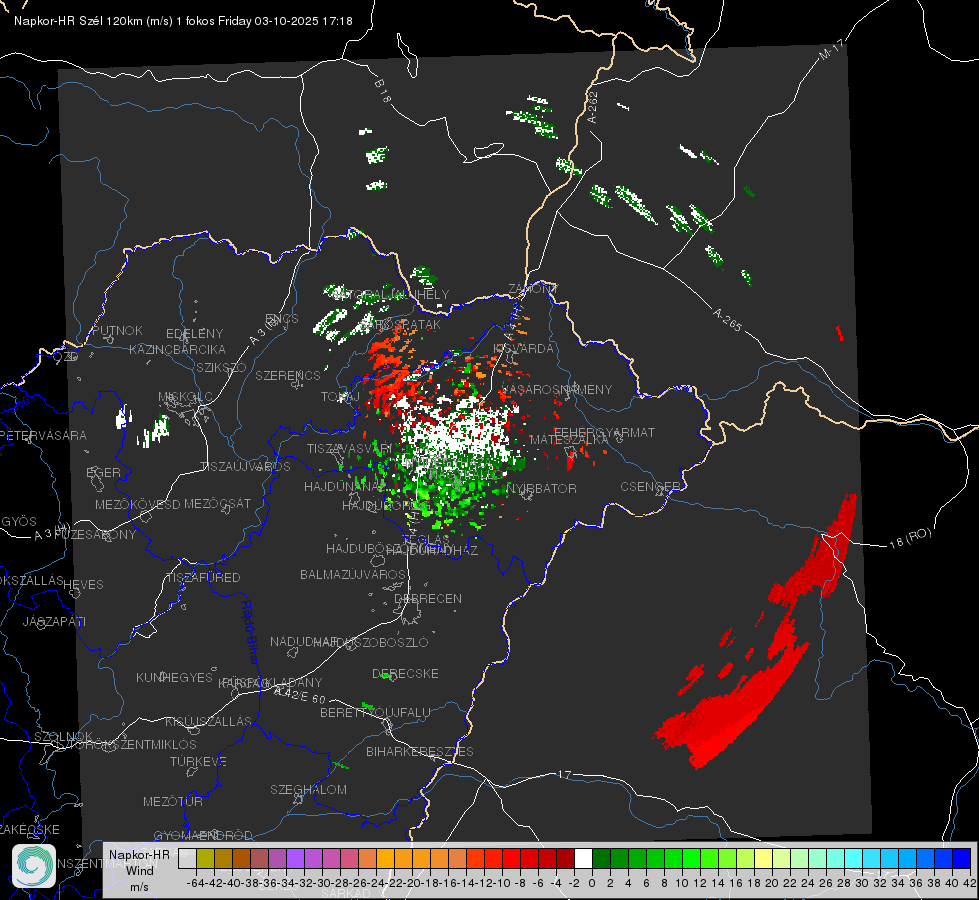Image resolution: width=979 pixels, height=900 pixels.
Task: Click the legend value 30
Action: [862, 883]
